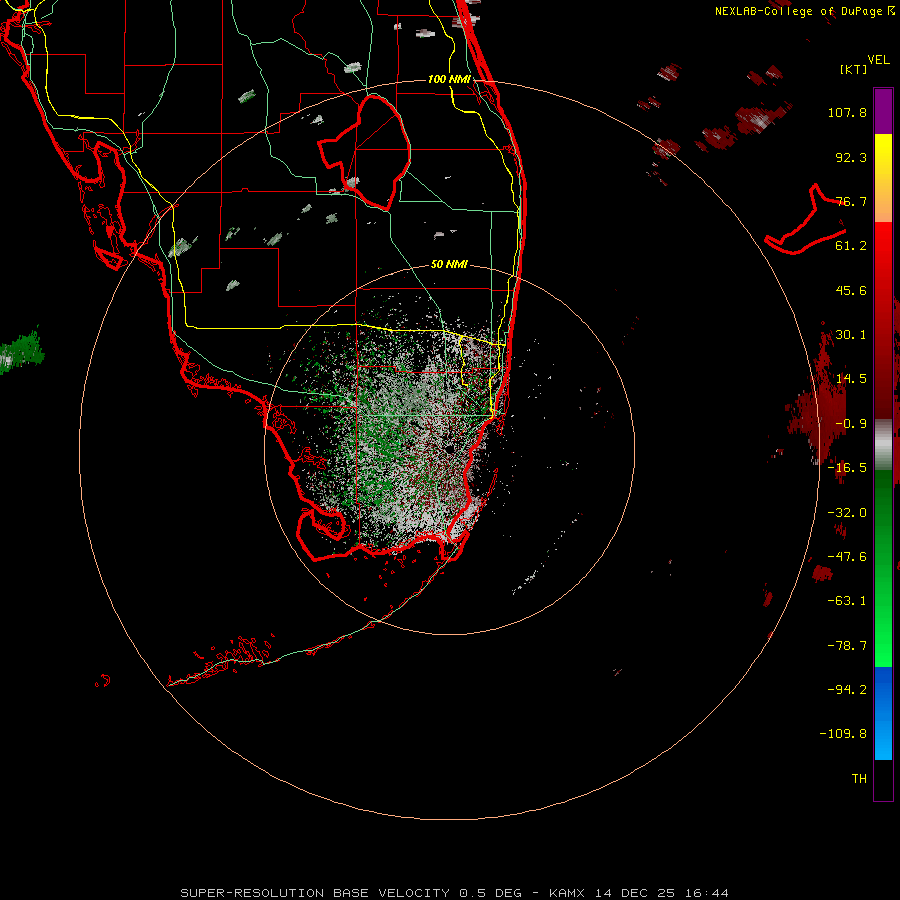Viewport: 900px width, 900px height.
Task: Click the -16.5 scale value
Action: tap(847, 468)
